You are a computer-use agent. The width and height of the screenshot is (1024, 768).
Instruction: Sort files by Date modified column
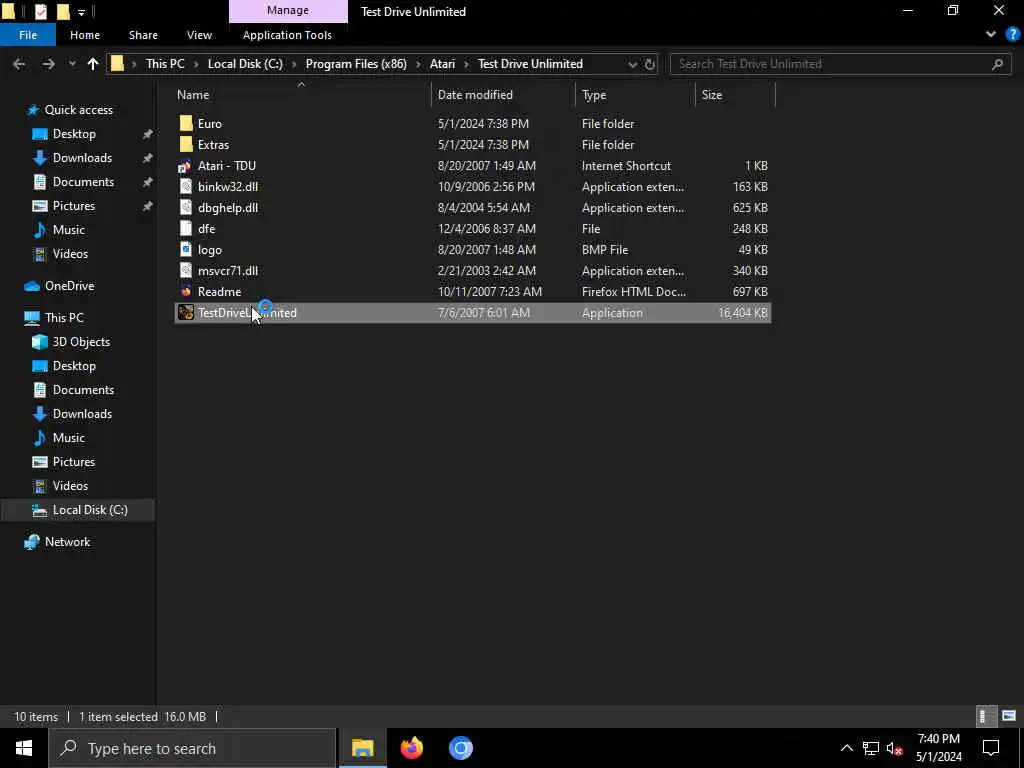tap(503, 95)
